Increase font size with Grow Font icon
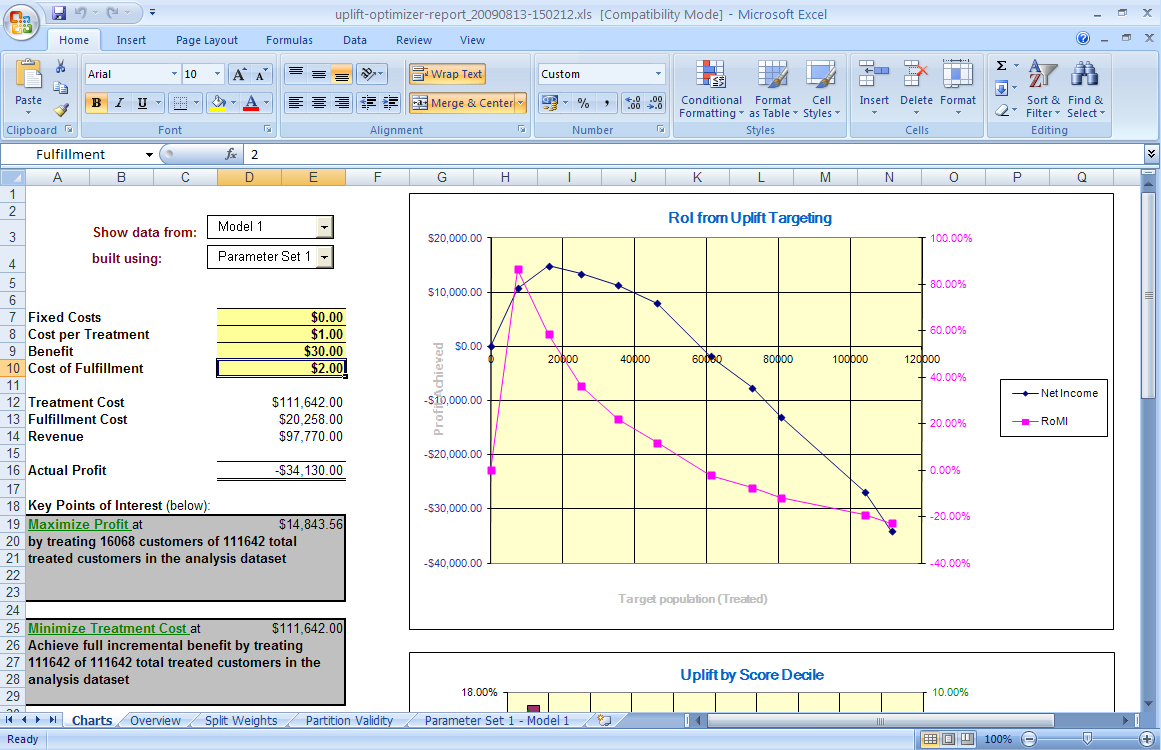Viewport: 1161px width, 750px height. (239, 74)
